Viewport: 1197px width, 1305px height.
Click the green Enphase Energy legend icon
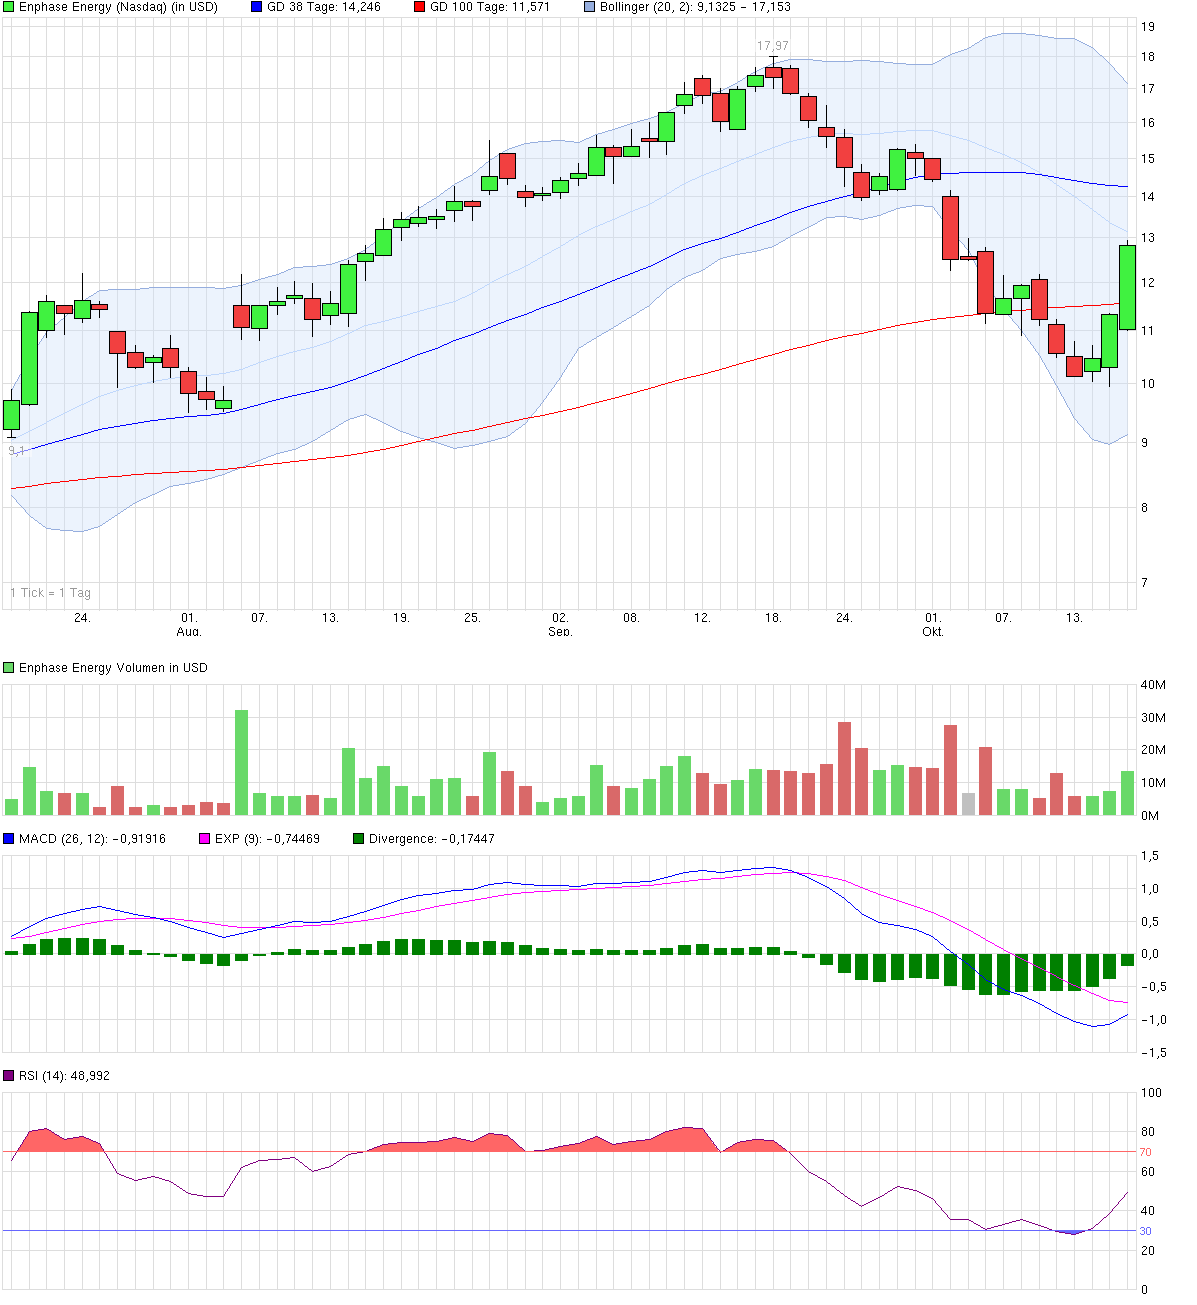tap(8, 8)
